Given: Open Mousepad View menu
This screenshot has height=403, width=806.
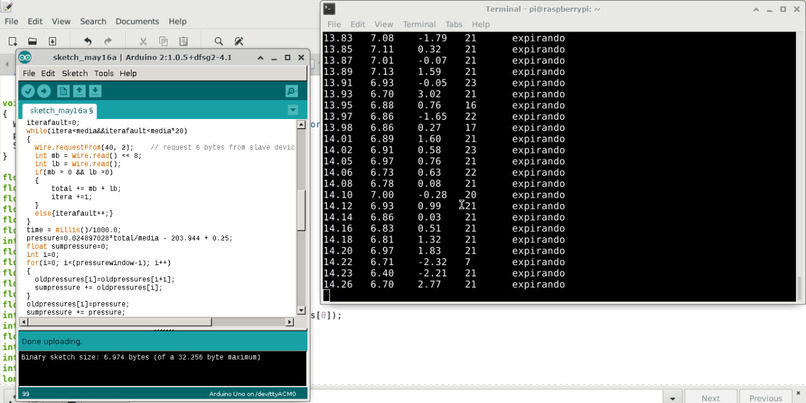Looking at the screenshot, I should 61,22.
